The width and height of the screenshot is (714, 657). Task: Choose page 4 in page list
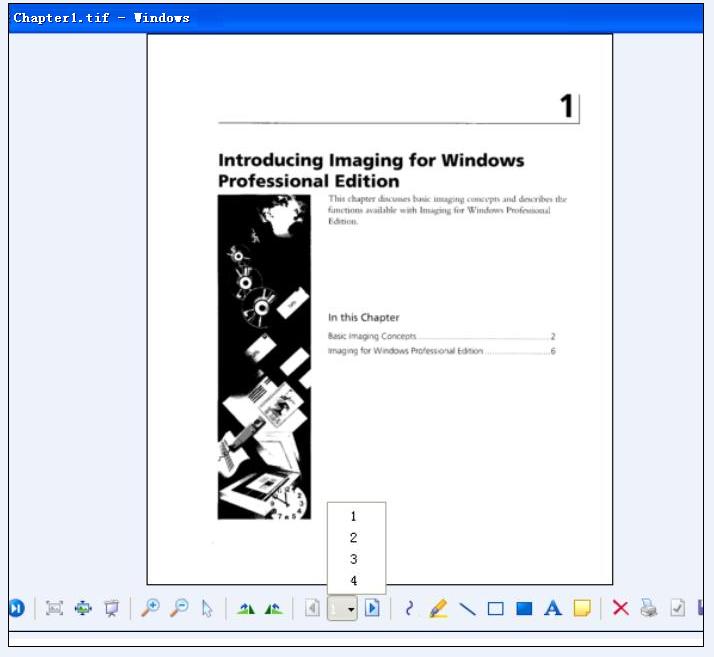354,581
